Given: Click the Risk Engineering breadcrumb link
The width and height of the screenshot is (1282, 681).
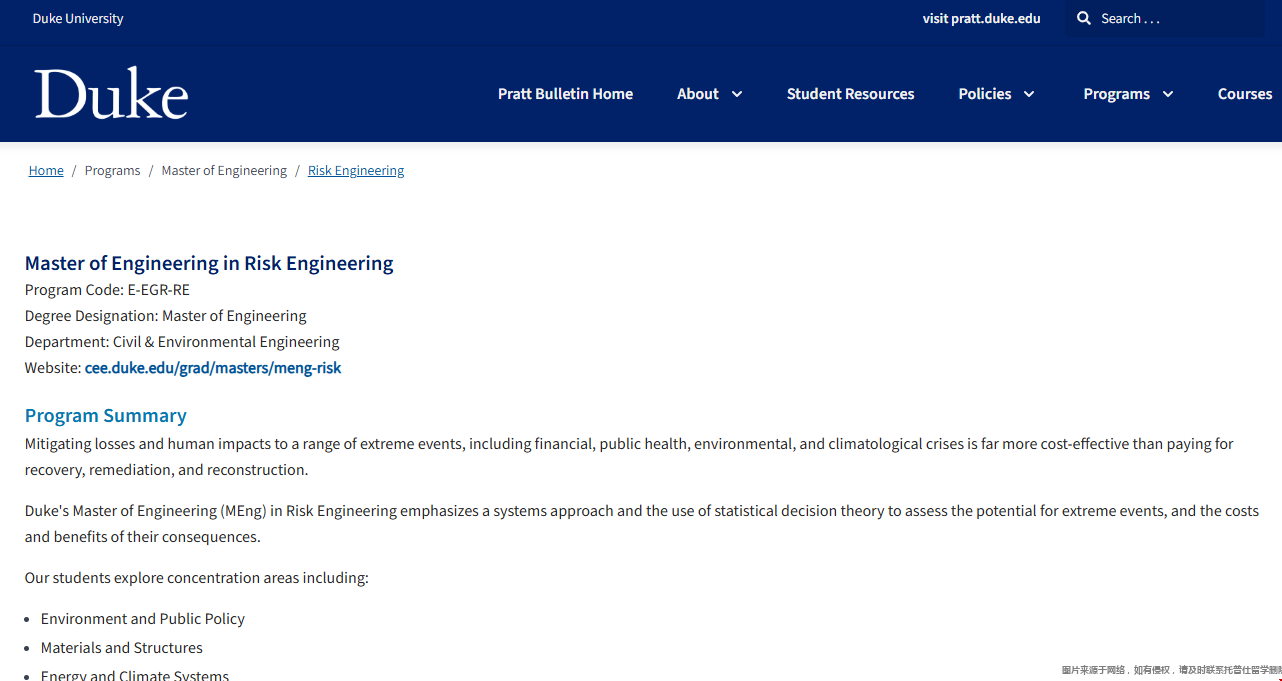Looking at the screenshot, I should pyautogui.click(x=356, y=171).
